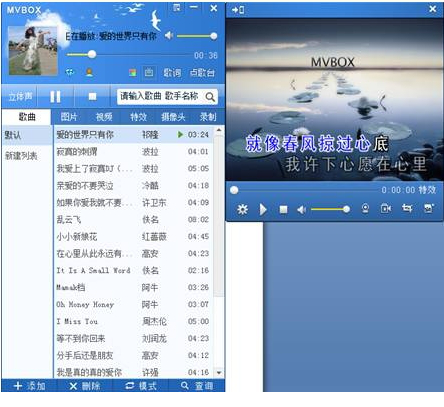Click playlist scrollbar down arrow

tap(219, 373)
